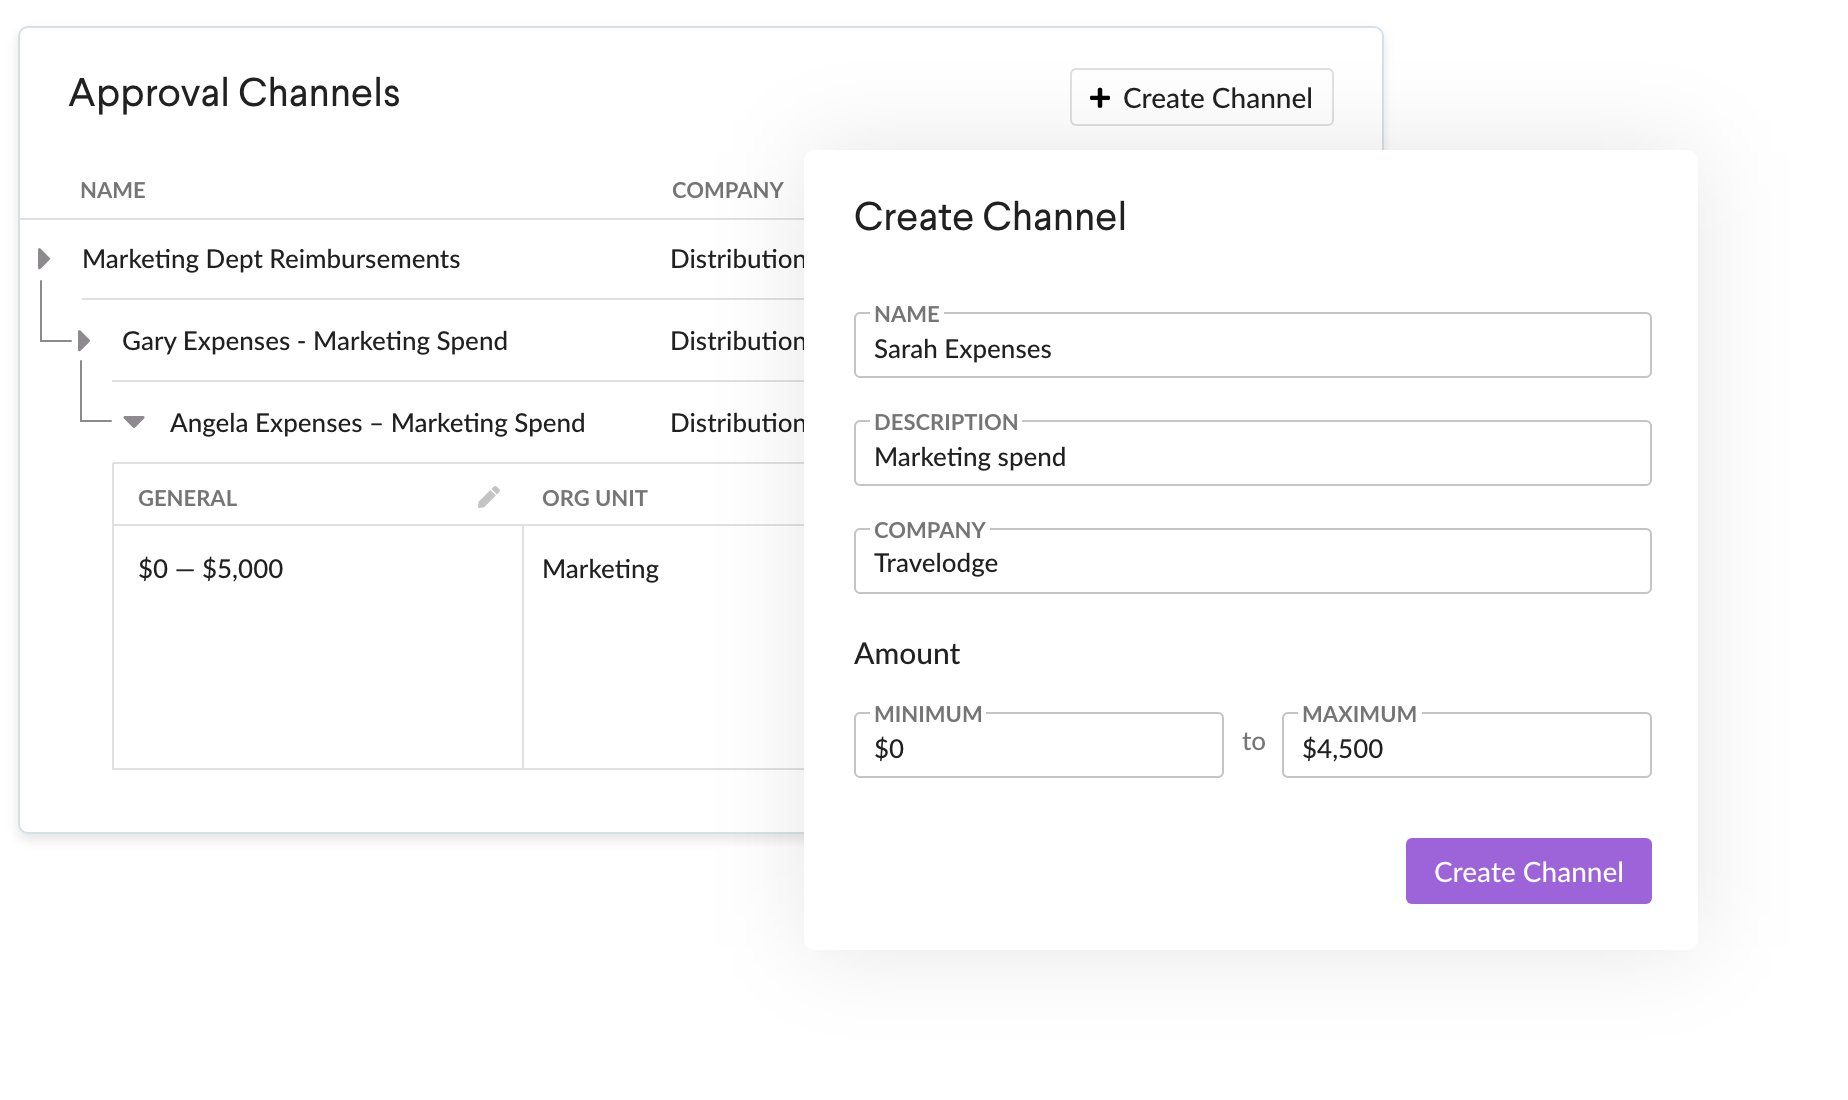Sort by the COMPANY column header

(x=727, y=190)
